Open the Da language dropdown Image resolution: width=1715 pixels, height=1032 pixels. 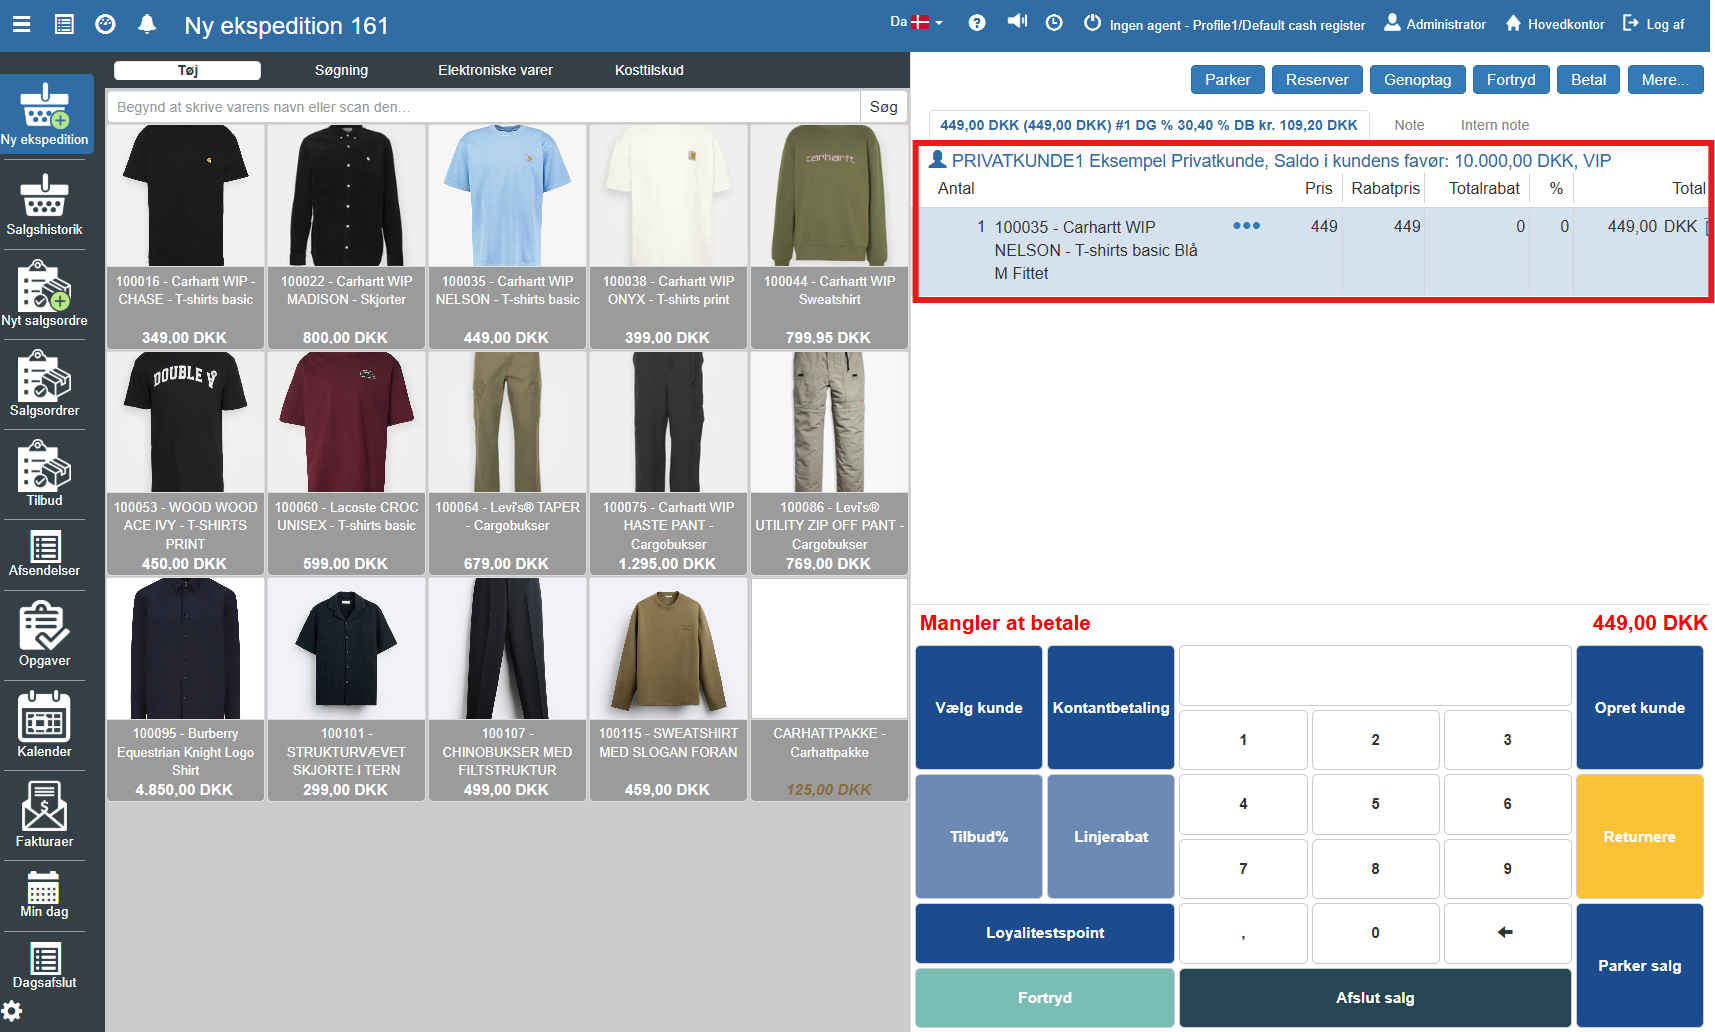[x=916, y=22]
